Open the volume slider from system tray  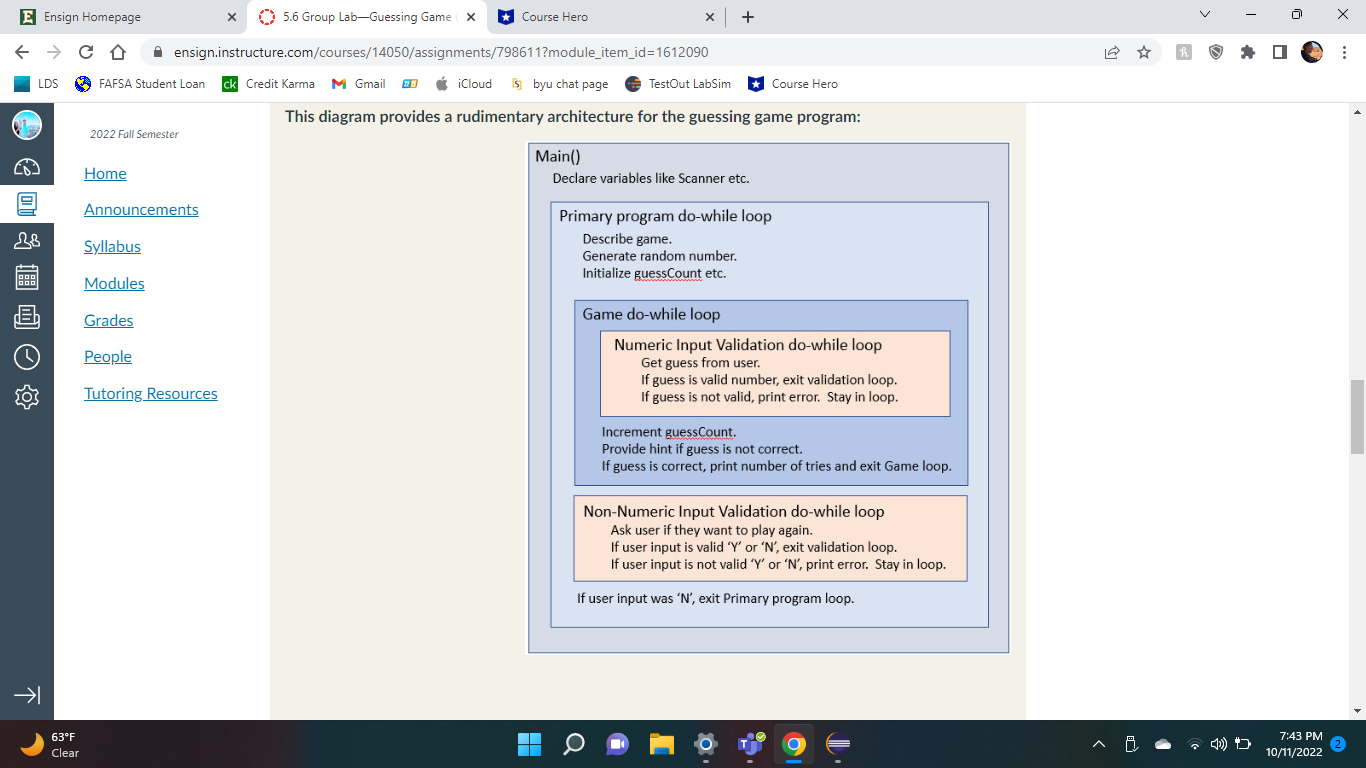(1218, 744)
